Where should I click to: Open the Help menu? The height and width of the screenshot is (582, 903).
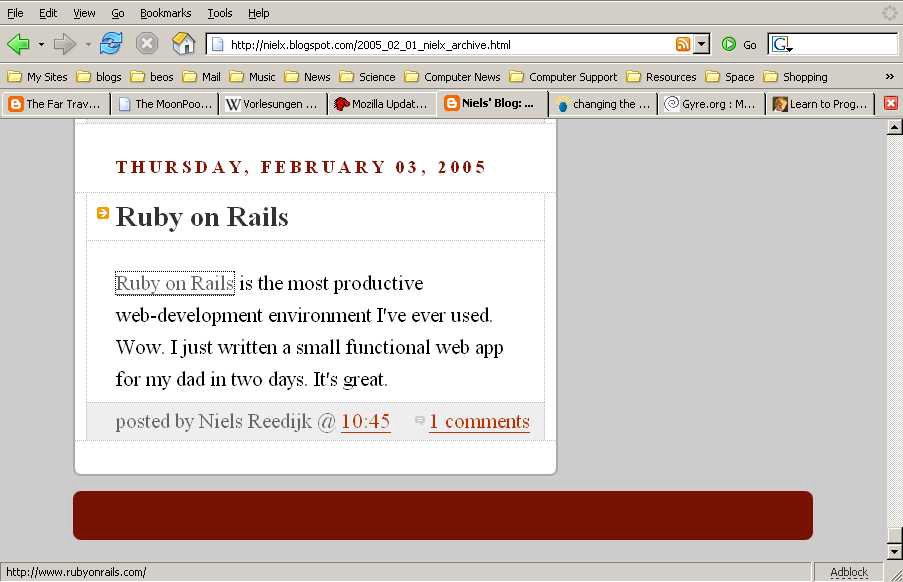click(x=259, y=13)
